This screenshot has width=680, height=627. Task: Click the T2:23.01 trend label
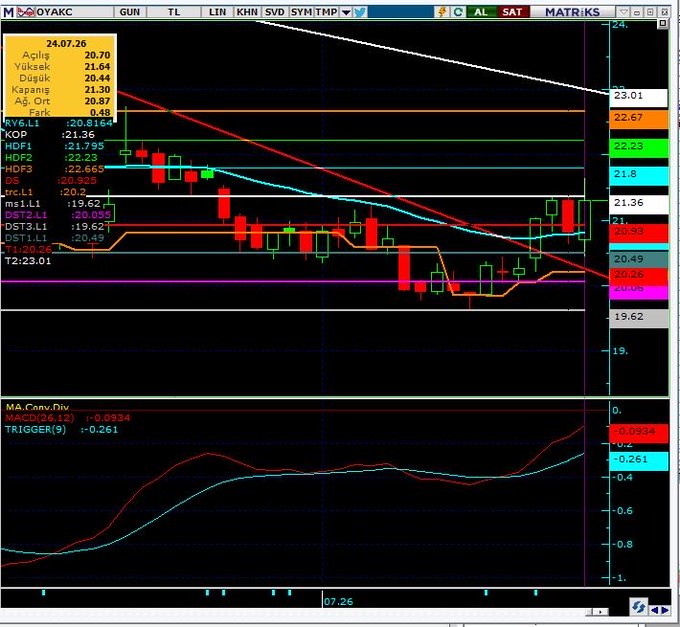(28, 261)
